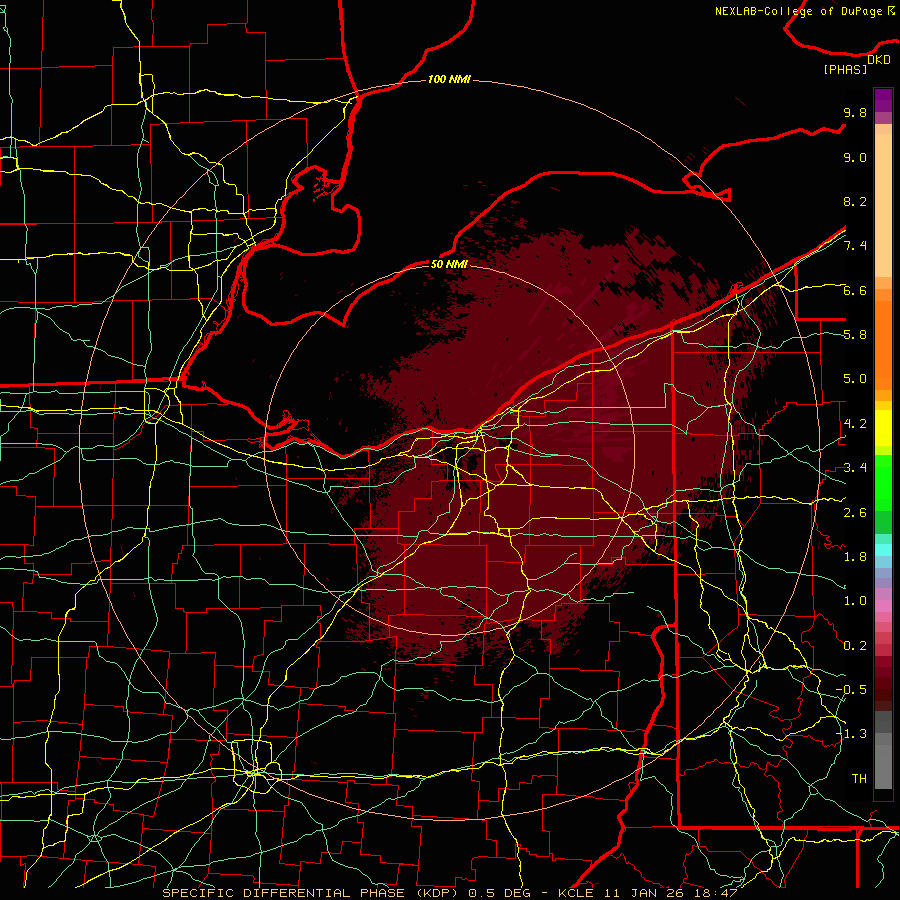
Task: Click the 4.2 scale value
Action: (x=855, y=424)
